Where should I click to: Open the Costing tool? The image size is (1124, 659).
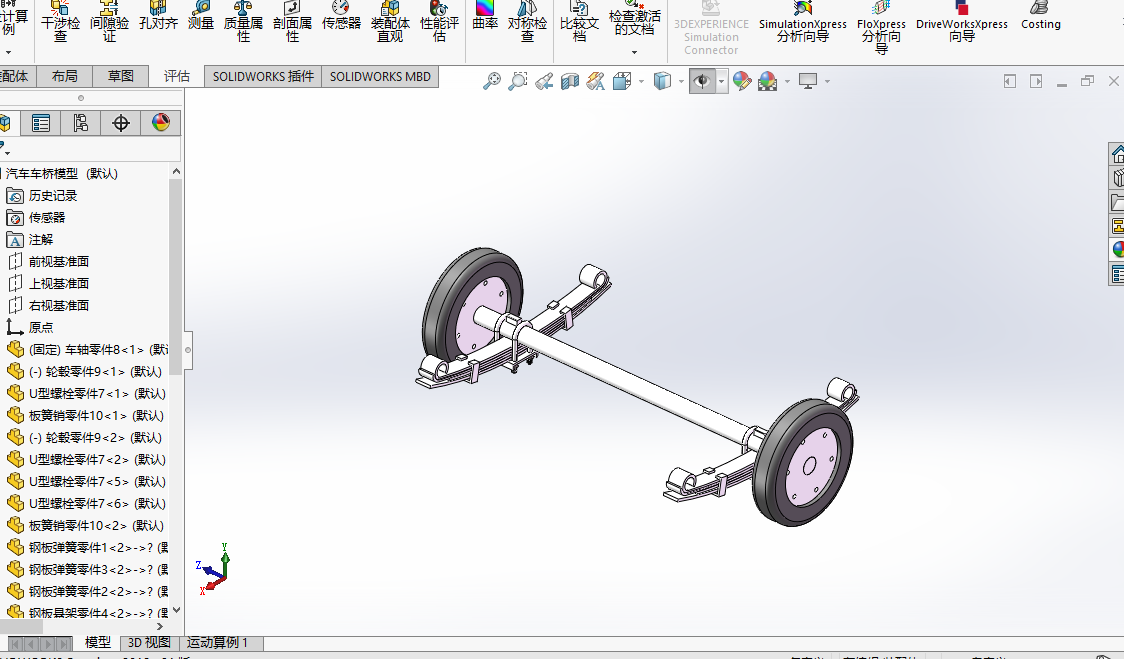[x=1041, y=16]
